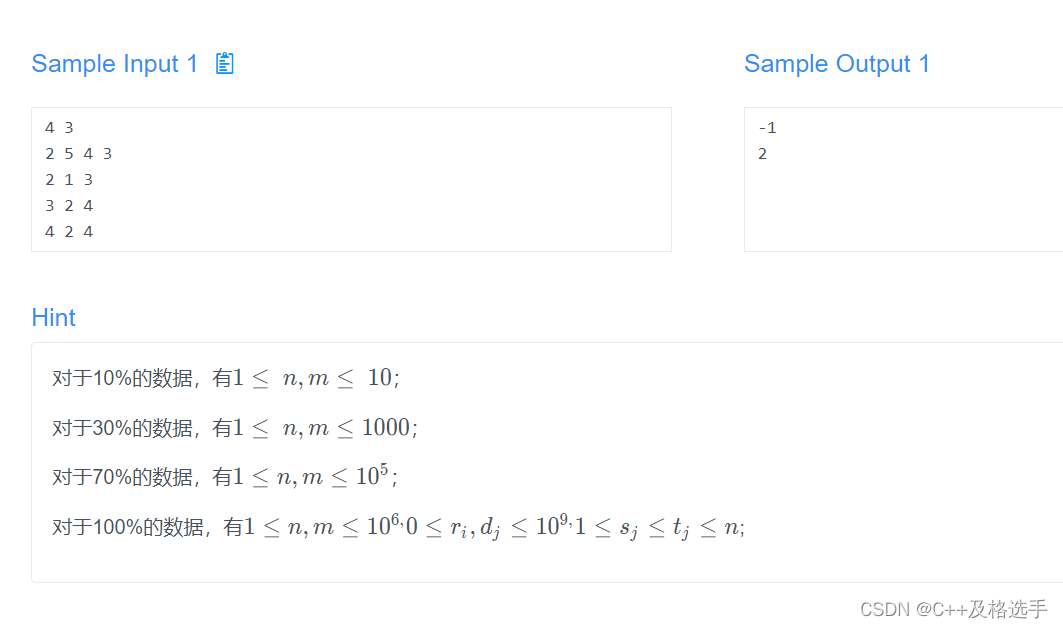Click the Hint section heading
Viewport: 1063px width, 628px height.
(54, 317)
